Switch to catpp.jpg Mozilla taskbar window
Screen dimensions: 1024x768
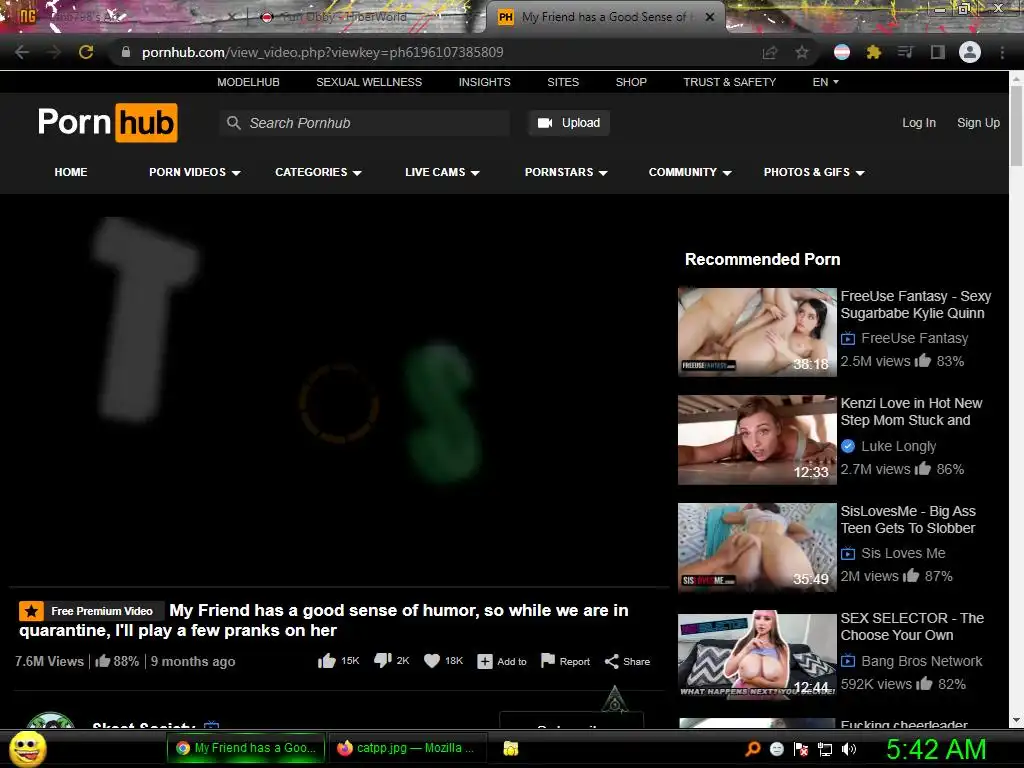408,748
